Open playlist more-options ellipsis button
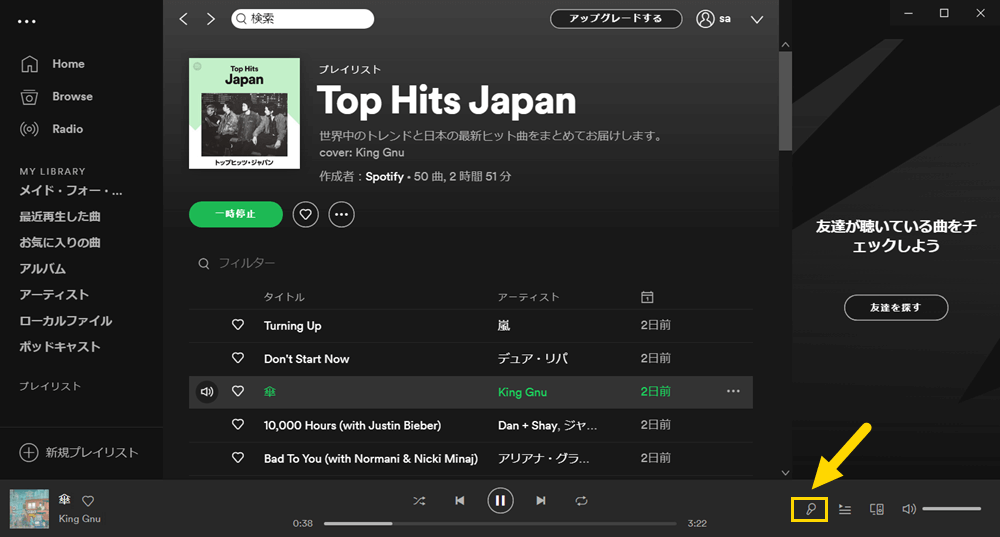This screenshot has height=537, width=1000. (x=341, y=214)
